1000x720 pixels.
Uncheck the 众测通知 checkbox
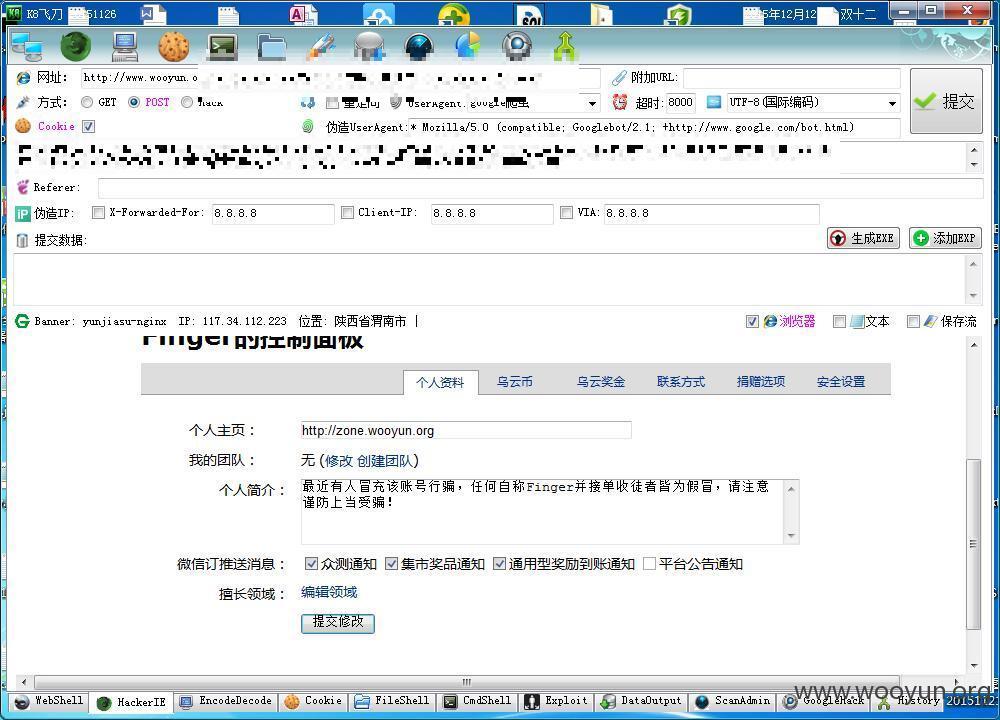pyautogui.click(x=311, y=564)
